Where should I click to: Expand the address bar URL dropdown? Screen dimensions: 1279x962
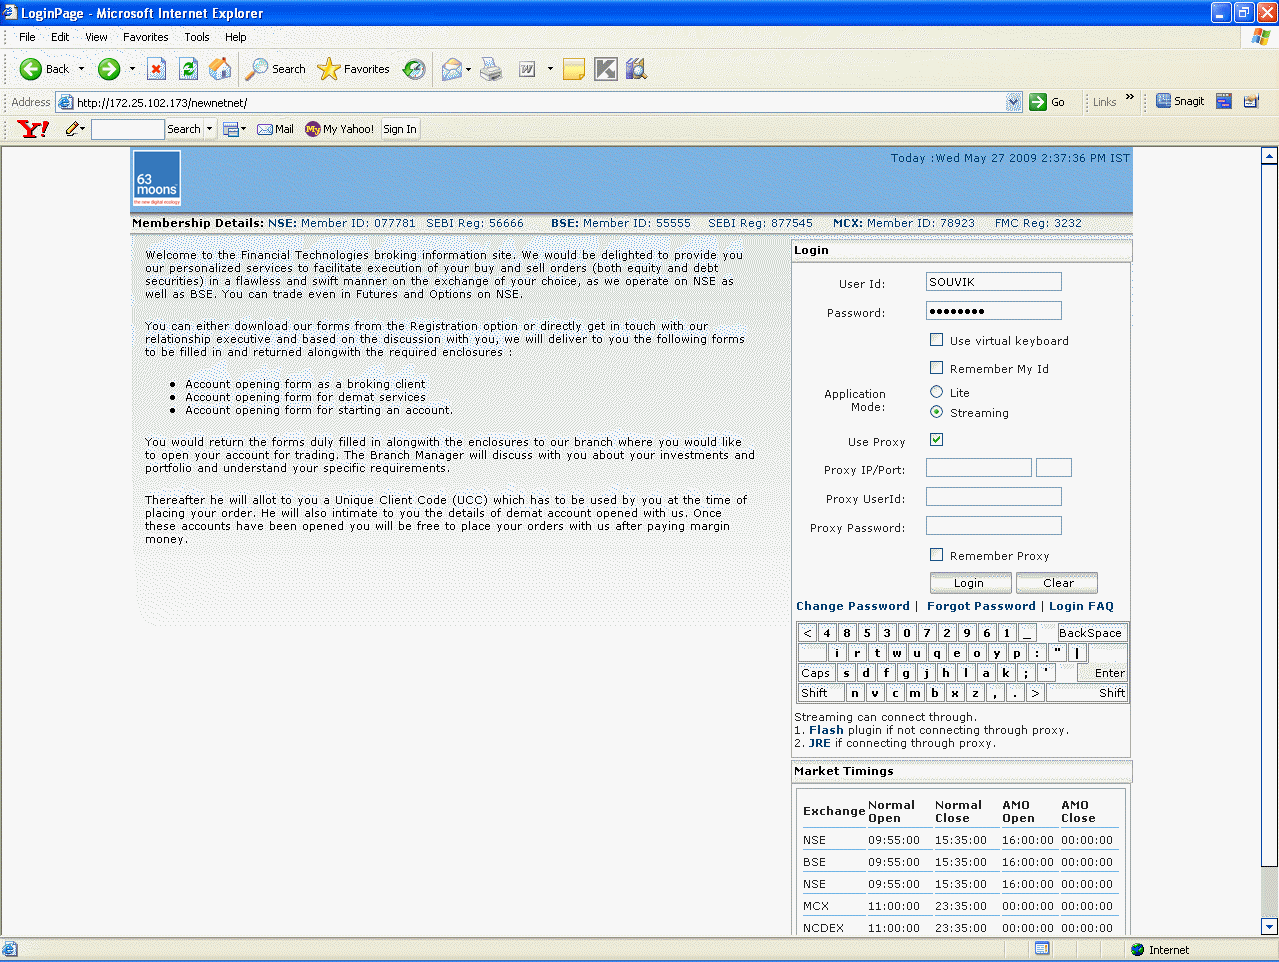1013,102
